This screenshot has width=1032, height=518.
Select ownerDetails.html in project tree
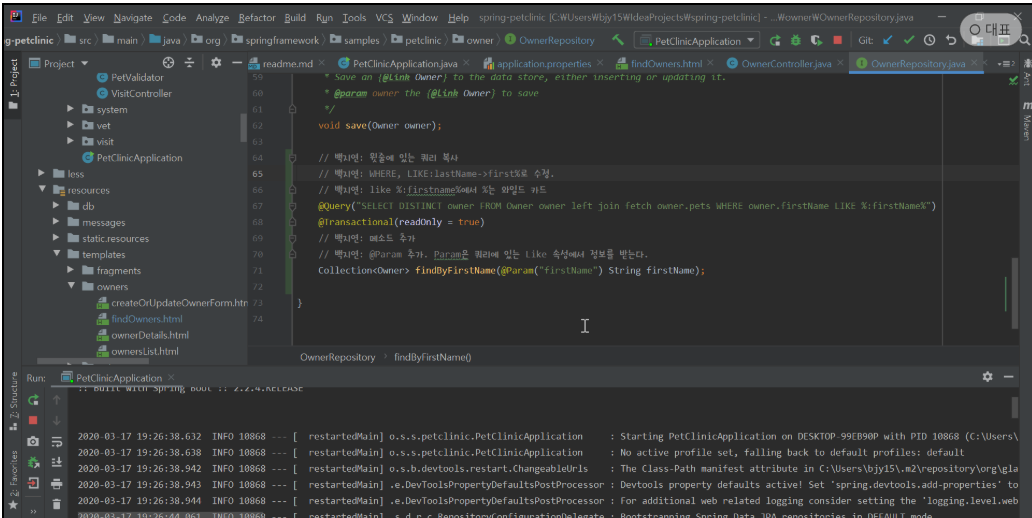[149, 335]
